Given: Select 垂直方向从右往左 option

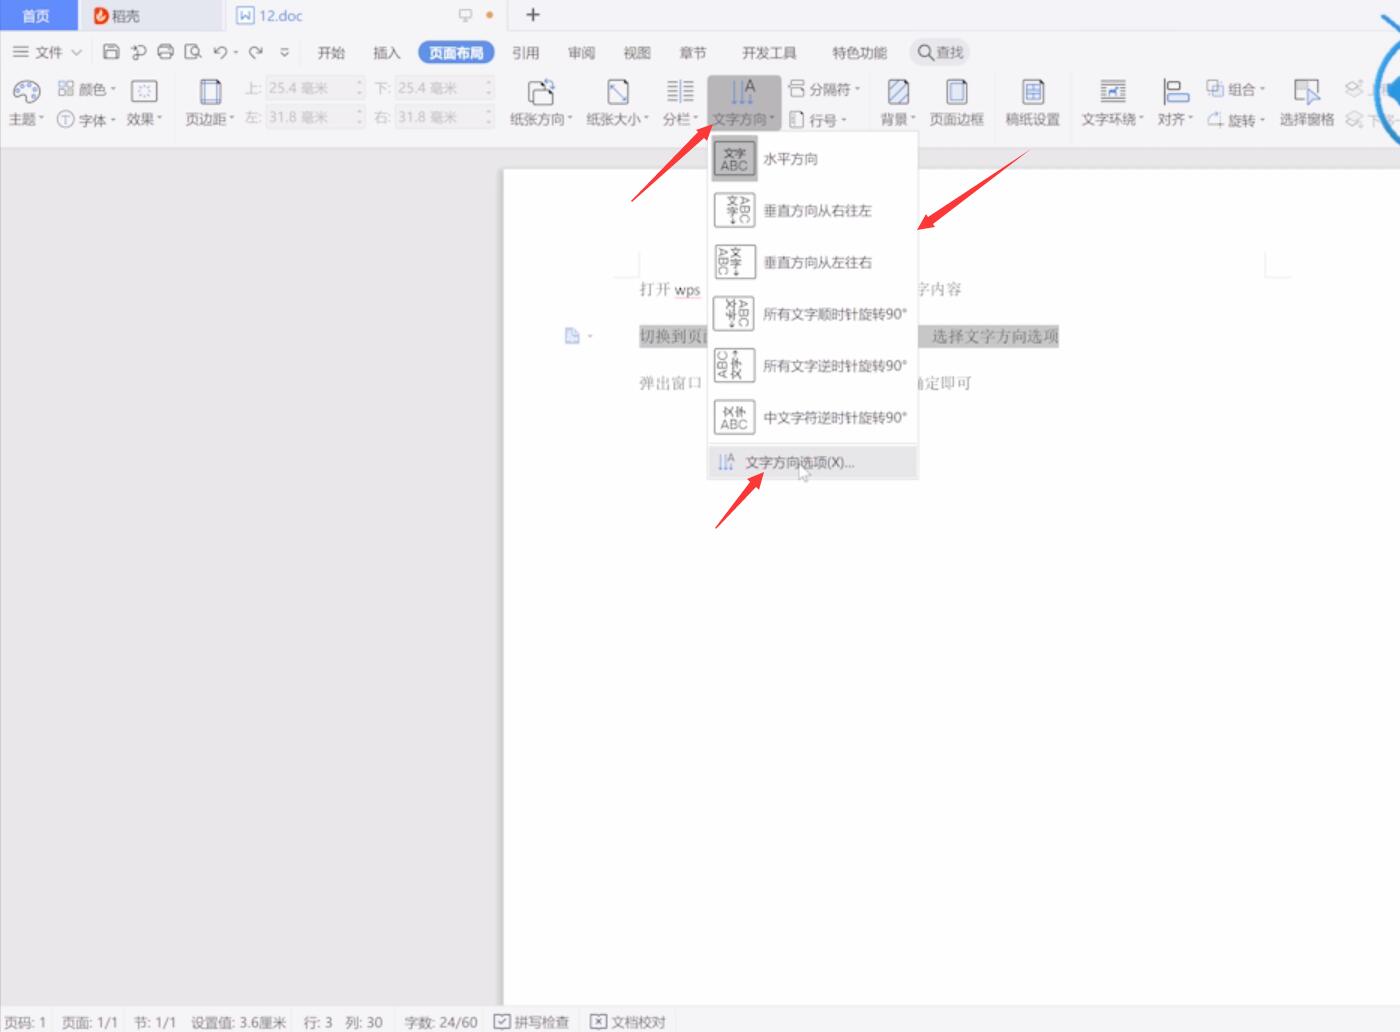Looking at the screenshot, I should point(813,210).
